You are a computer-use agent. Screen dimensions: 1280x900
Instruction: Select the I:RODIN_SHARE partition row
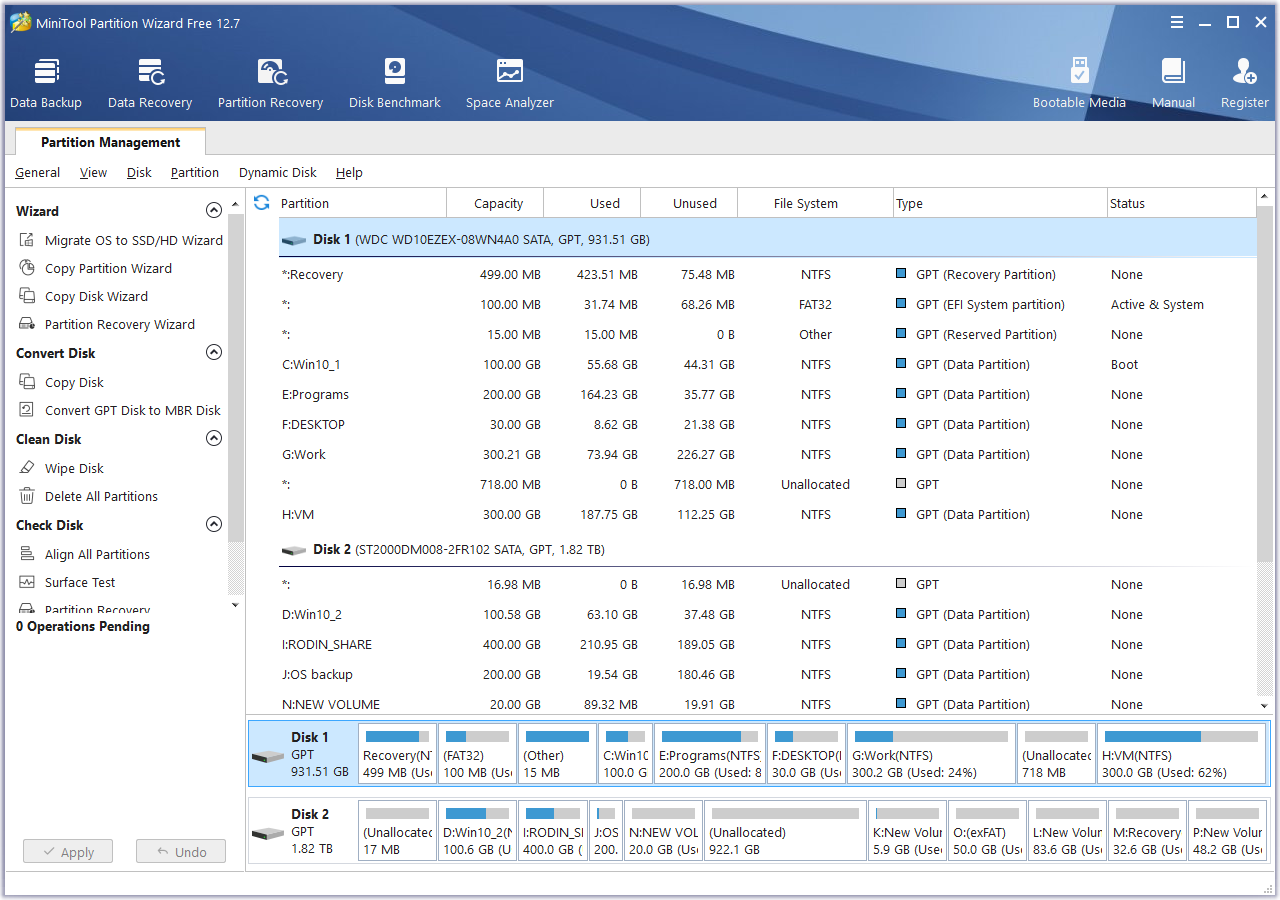click(x=767, y=645)
